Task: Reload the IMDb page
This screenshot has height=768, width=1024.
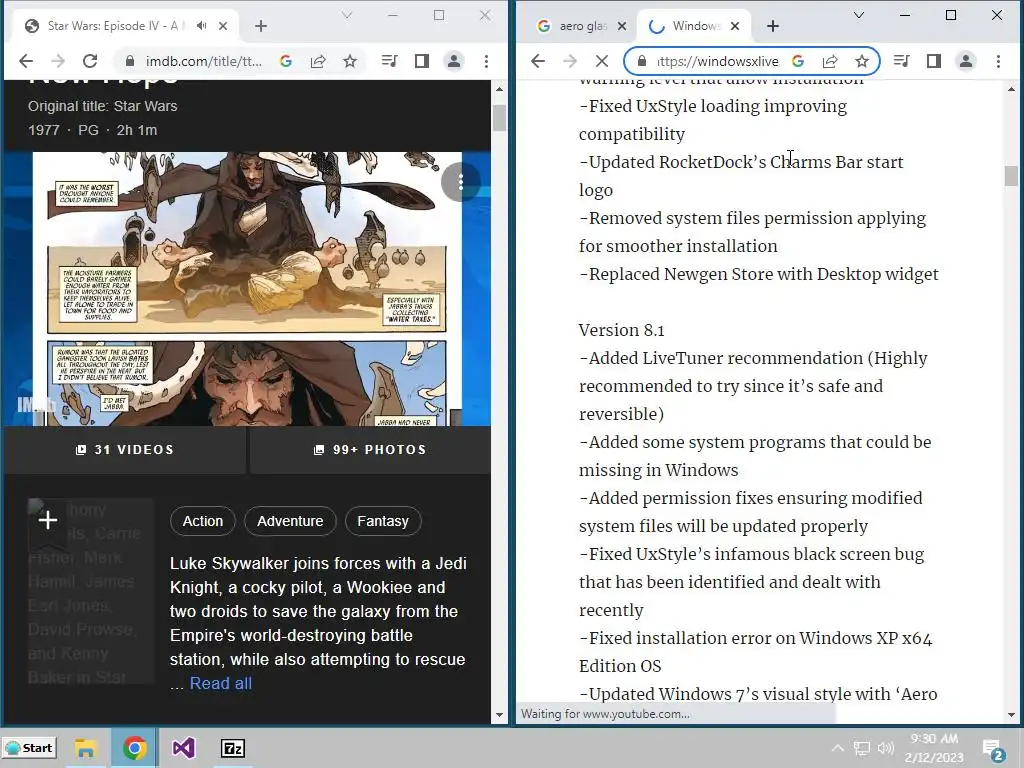Action: [90, 61]
